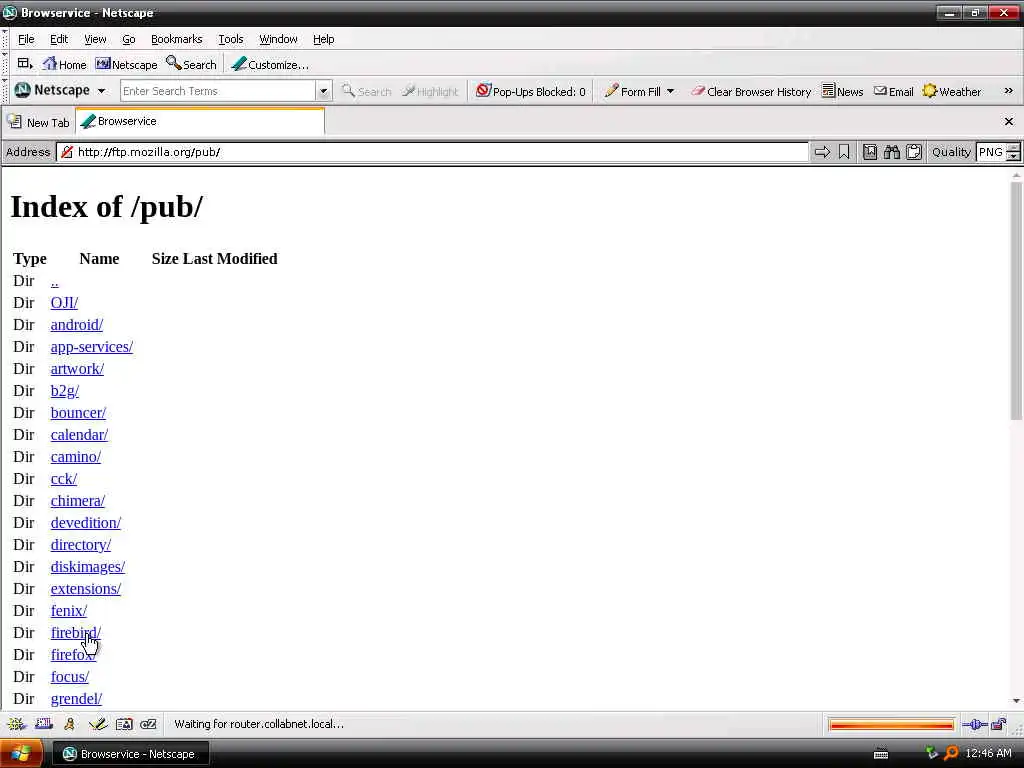Viewport: 1024px width, 768px height.
Task: Click the Composer pen icon in status bar
Action: [x=97, y=724]
